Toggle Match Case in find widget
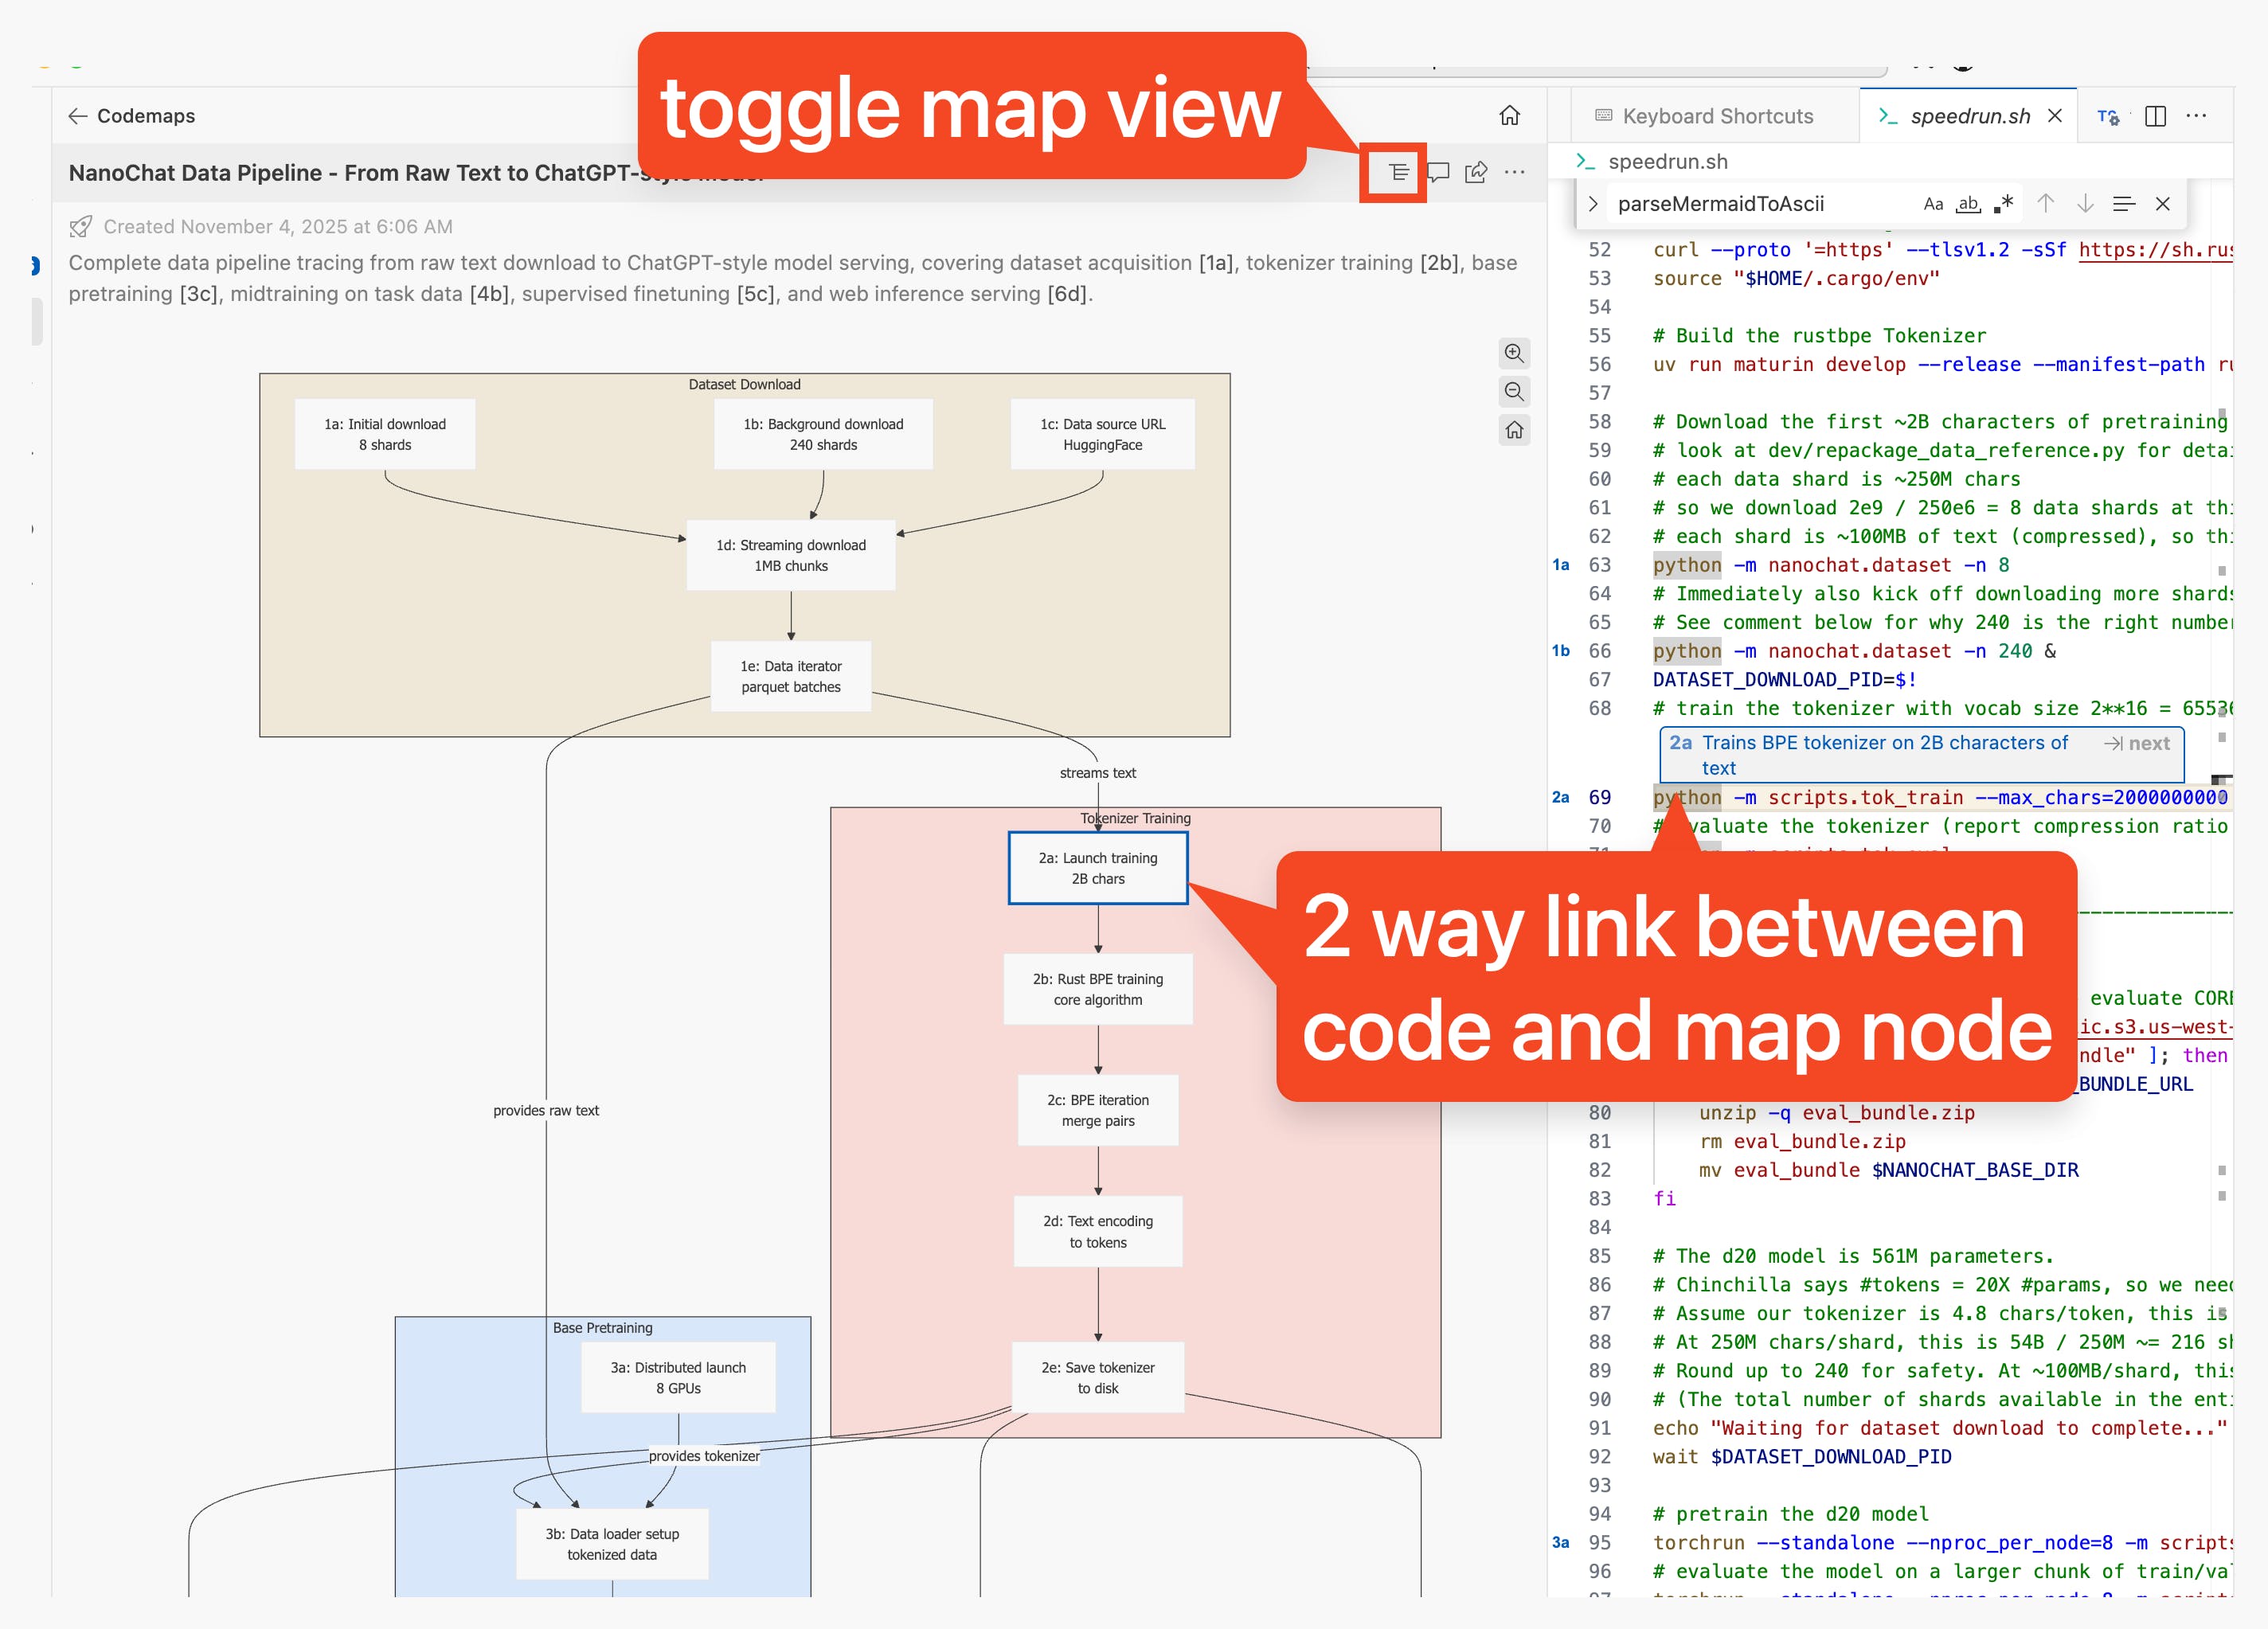2268x1629 pixels. (x=1933, y=204)
